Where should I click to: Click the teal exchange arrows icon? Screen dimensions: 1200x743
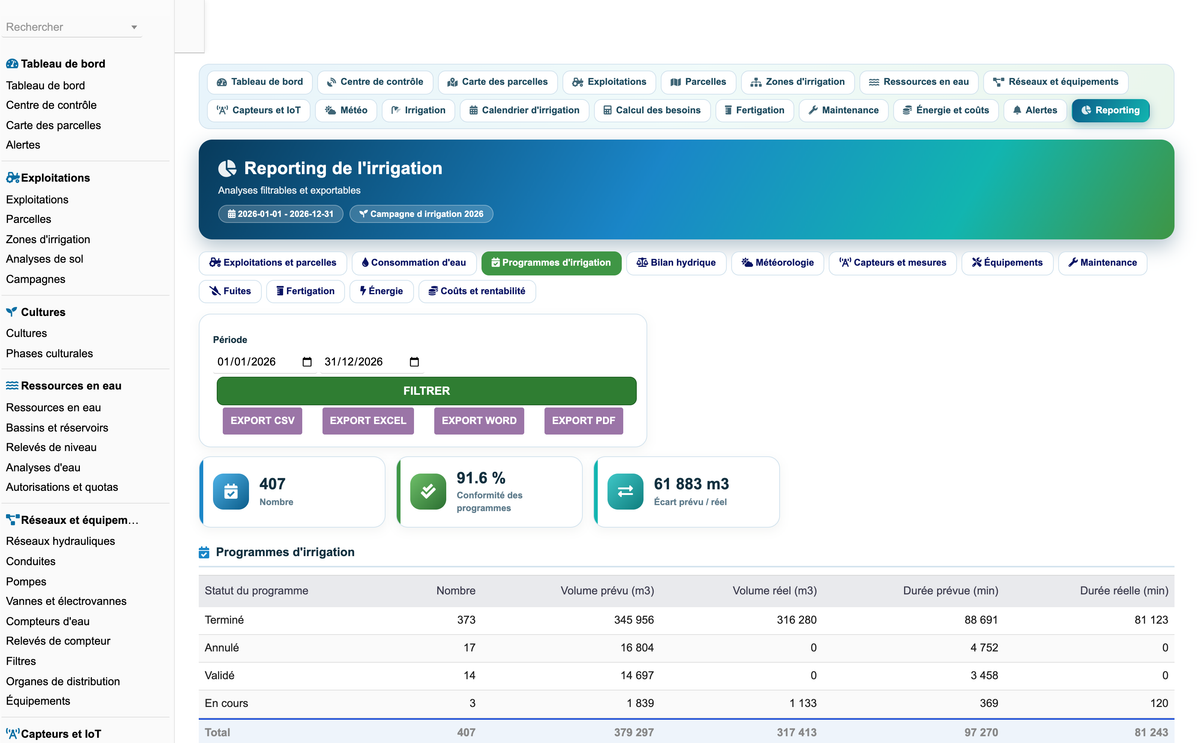(625, 491)
